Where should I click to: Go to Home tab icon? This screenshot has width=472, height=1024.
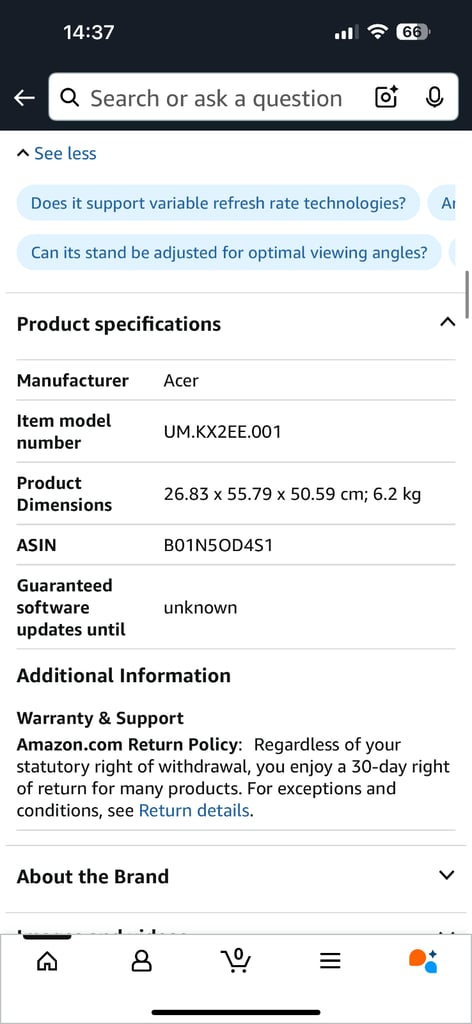46,959
